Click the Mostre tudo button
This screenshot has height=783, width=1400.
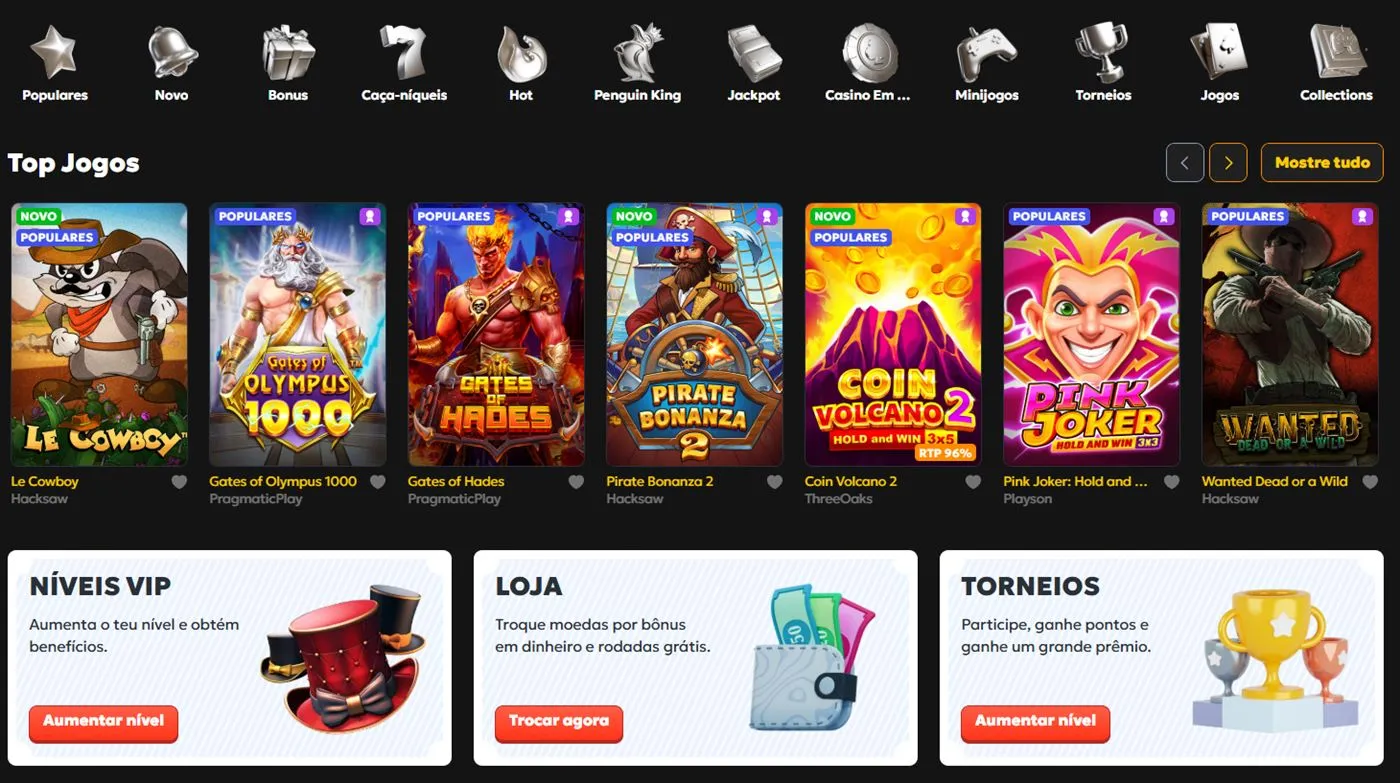[1322, 163]
